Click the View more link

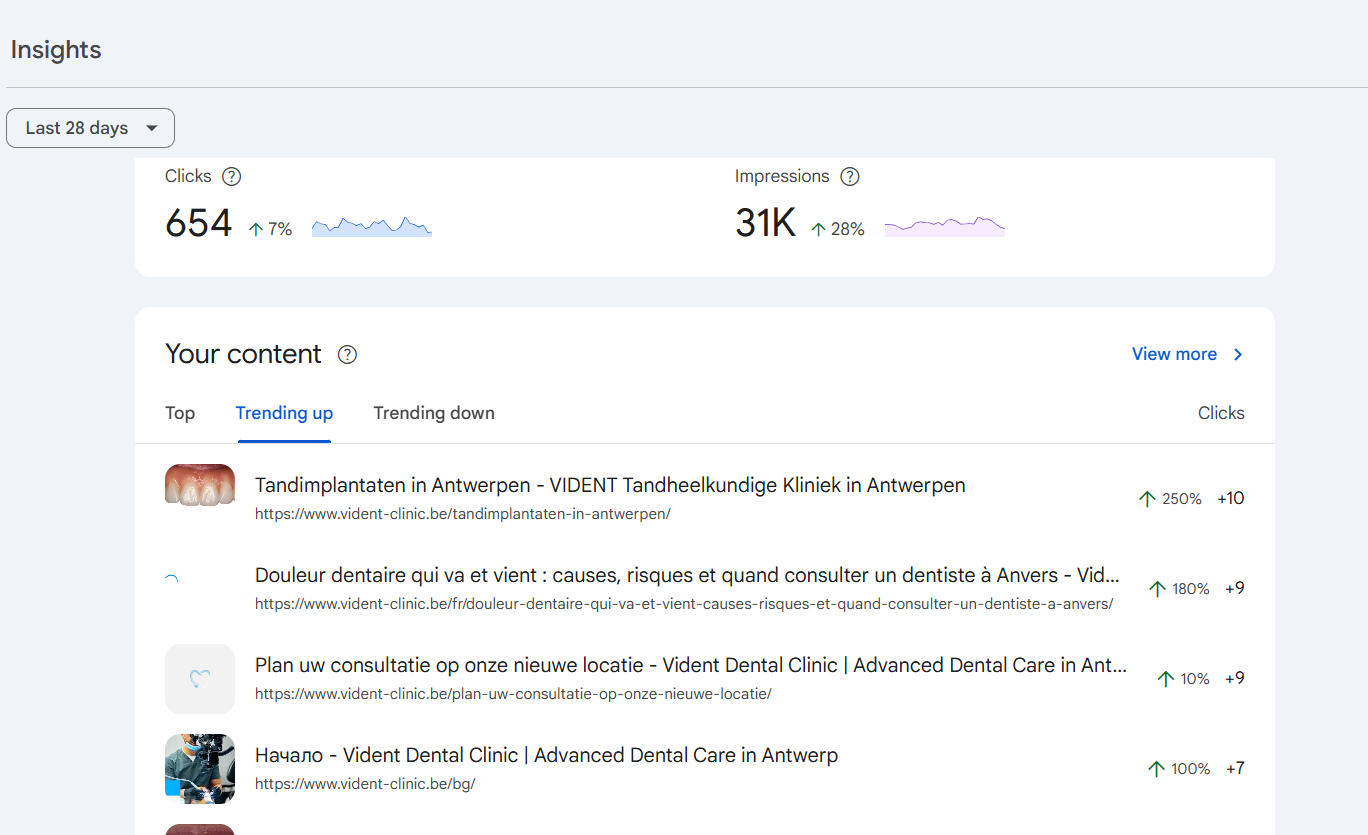point(1174,354)
